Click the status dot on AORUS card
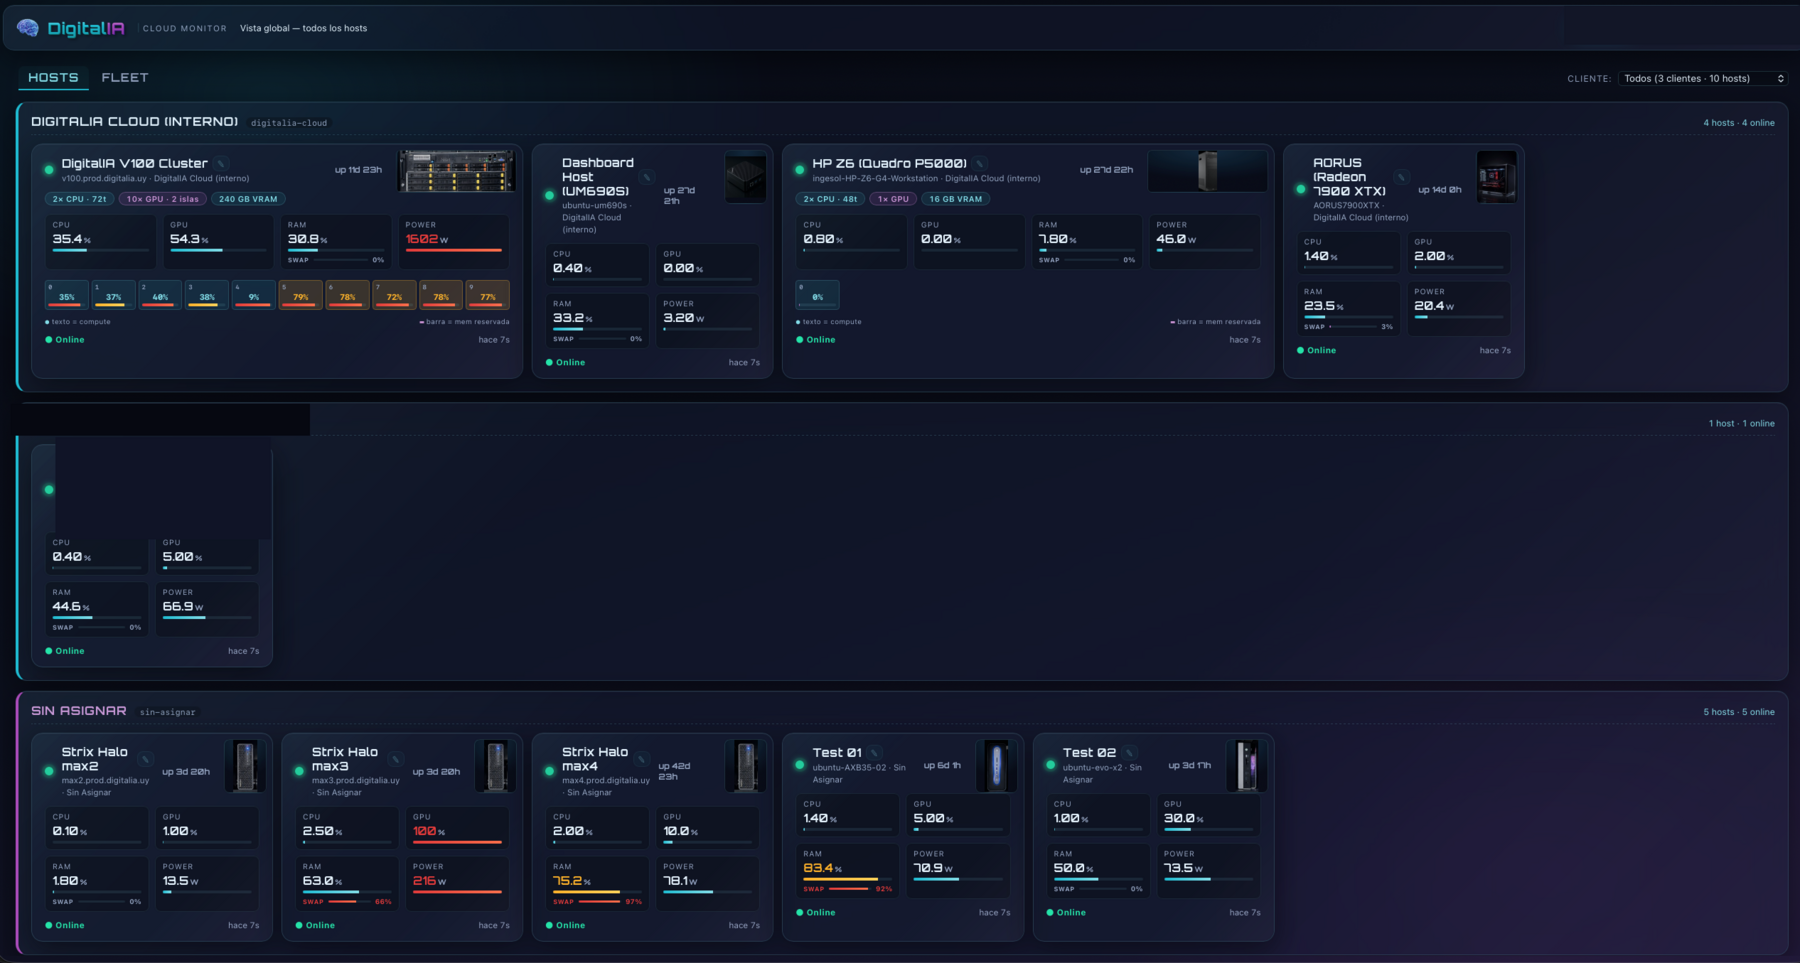 (x=1301, y=189)
